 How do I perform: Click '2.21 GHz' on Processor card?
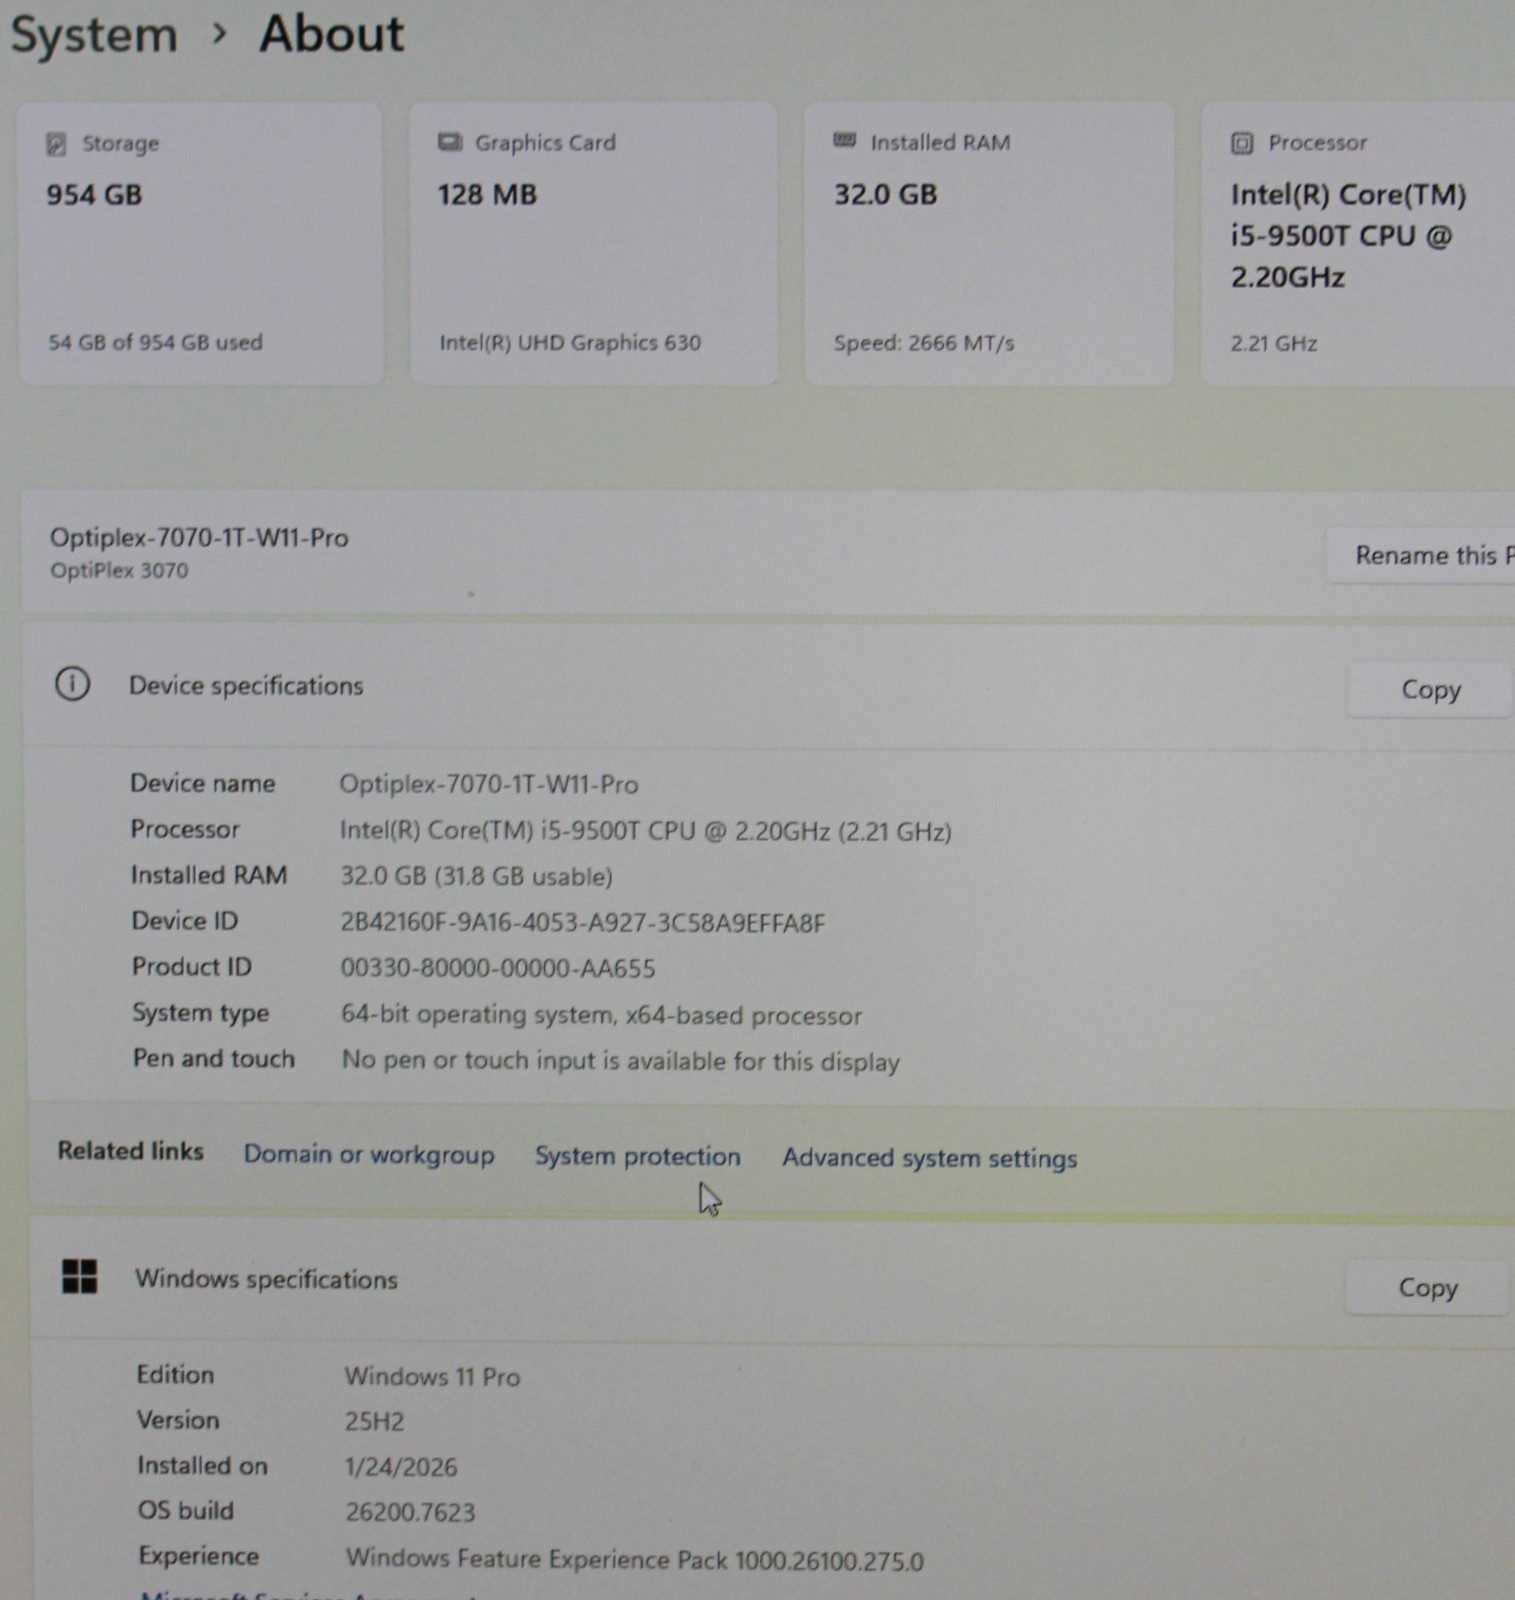[x=1273, y=343]
